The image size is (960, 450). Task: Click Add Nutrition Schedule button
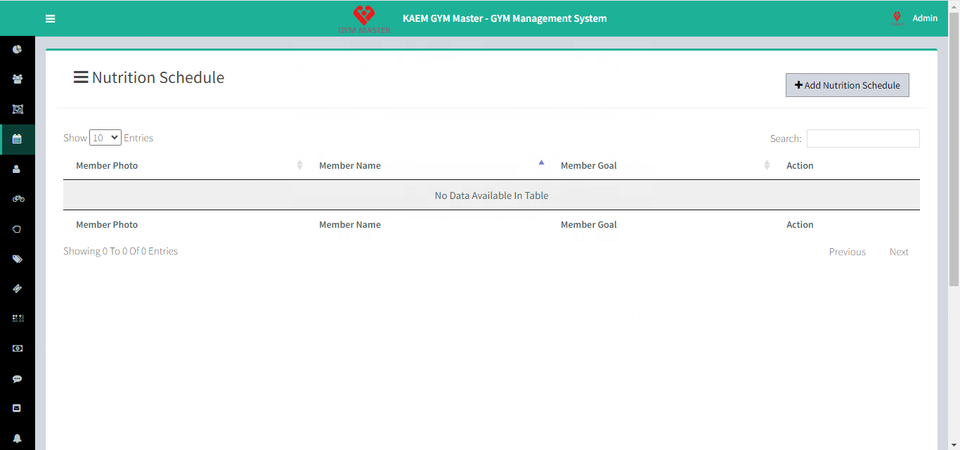pos(847,85)
